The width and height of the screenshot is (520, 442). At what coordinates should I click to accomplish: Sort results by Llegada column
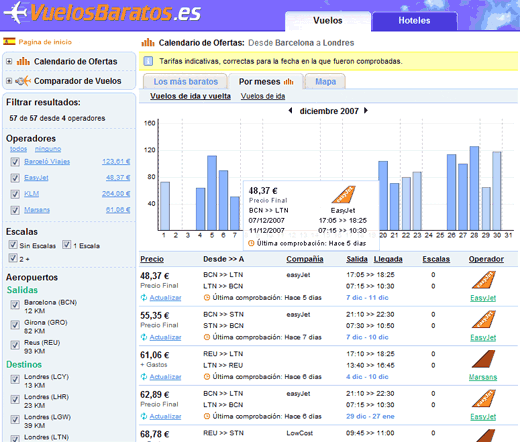(388, 259)
